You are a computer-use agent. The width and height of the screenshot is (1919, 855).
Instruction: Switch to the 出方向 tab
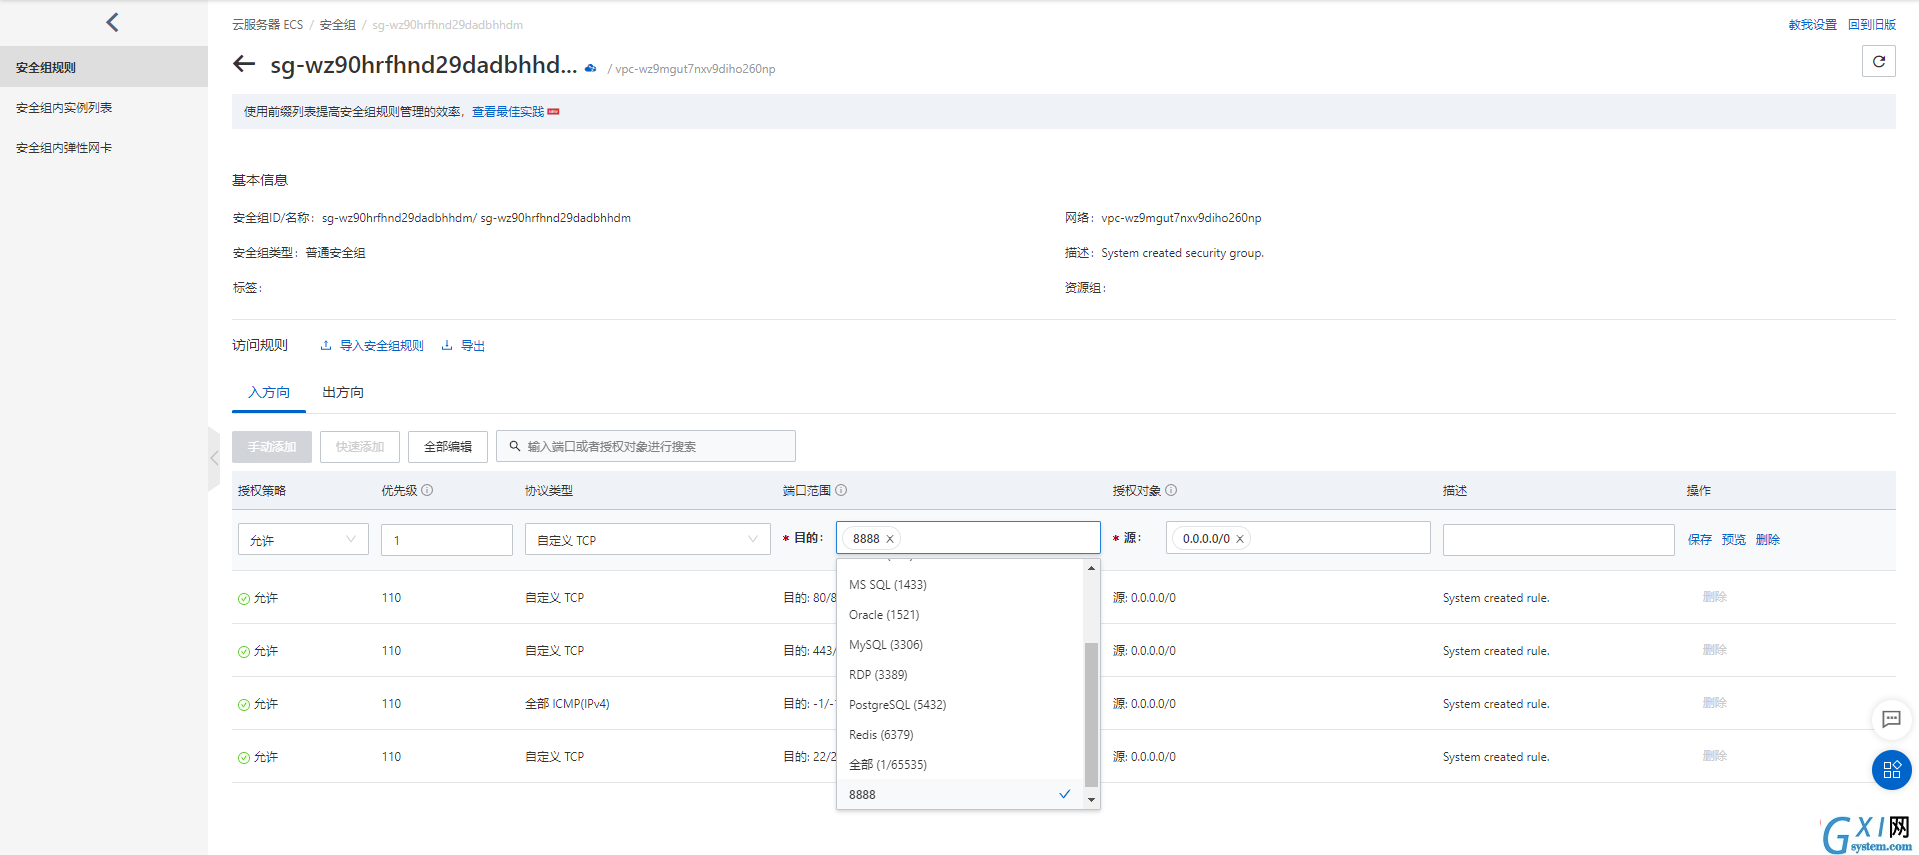343,392
